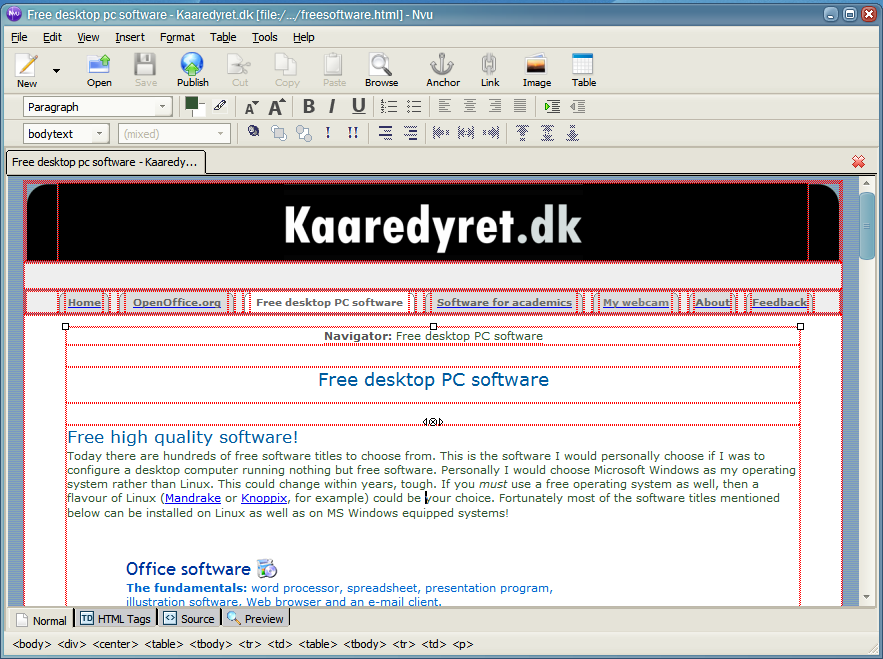Image resolution: width=883 pixels, height=659 pixels.
Task: Toggle italic formatting
Action: coord(332,106)
